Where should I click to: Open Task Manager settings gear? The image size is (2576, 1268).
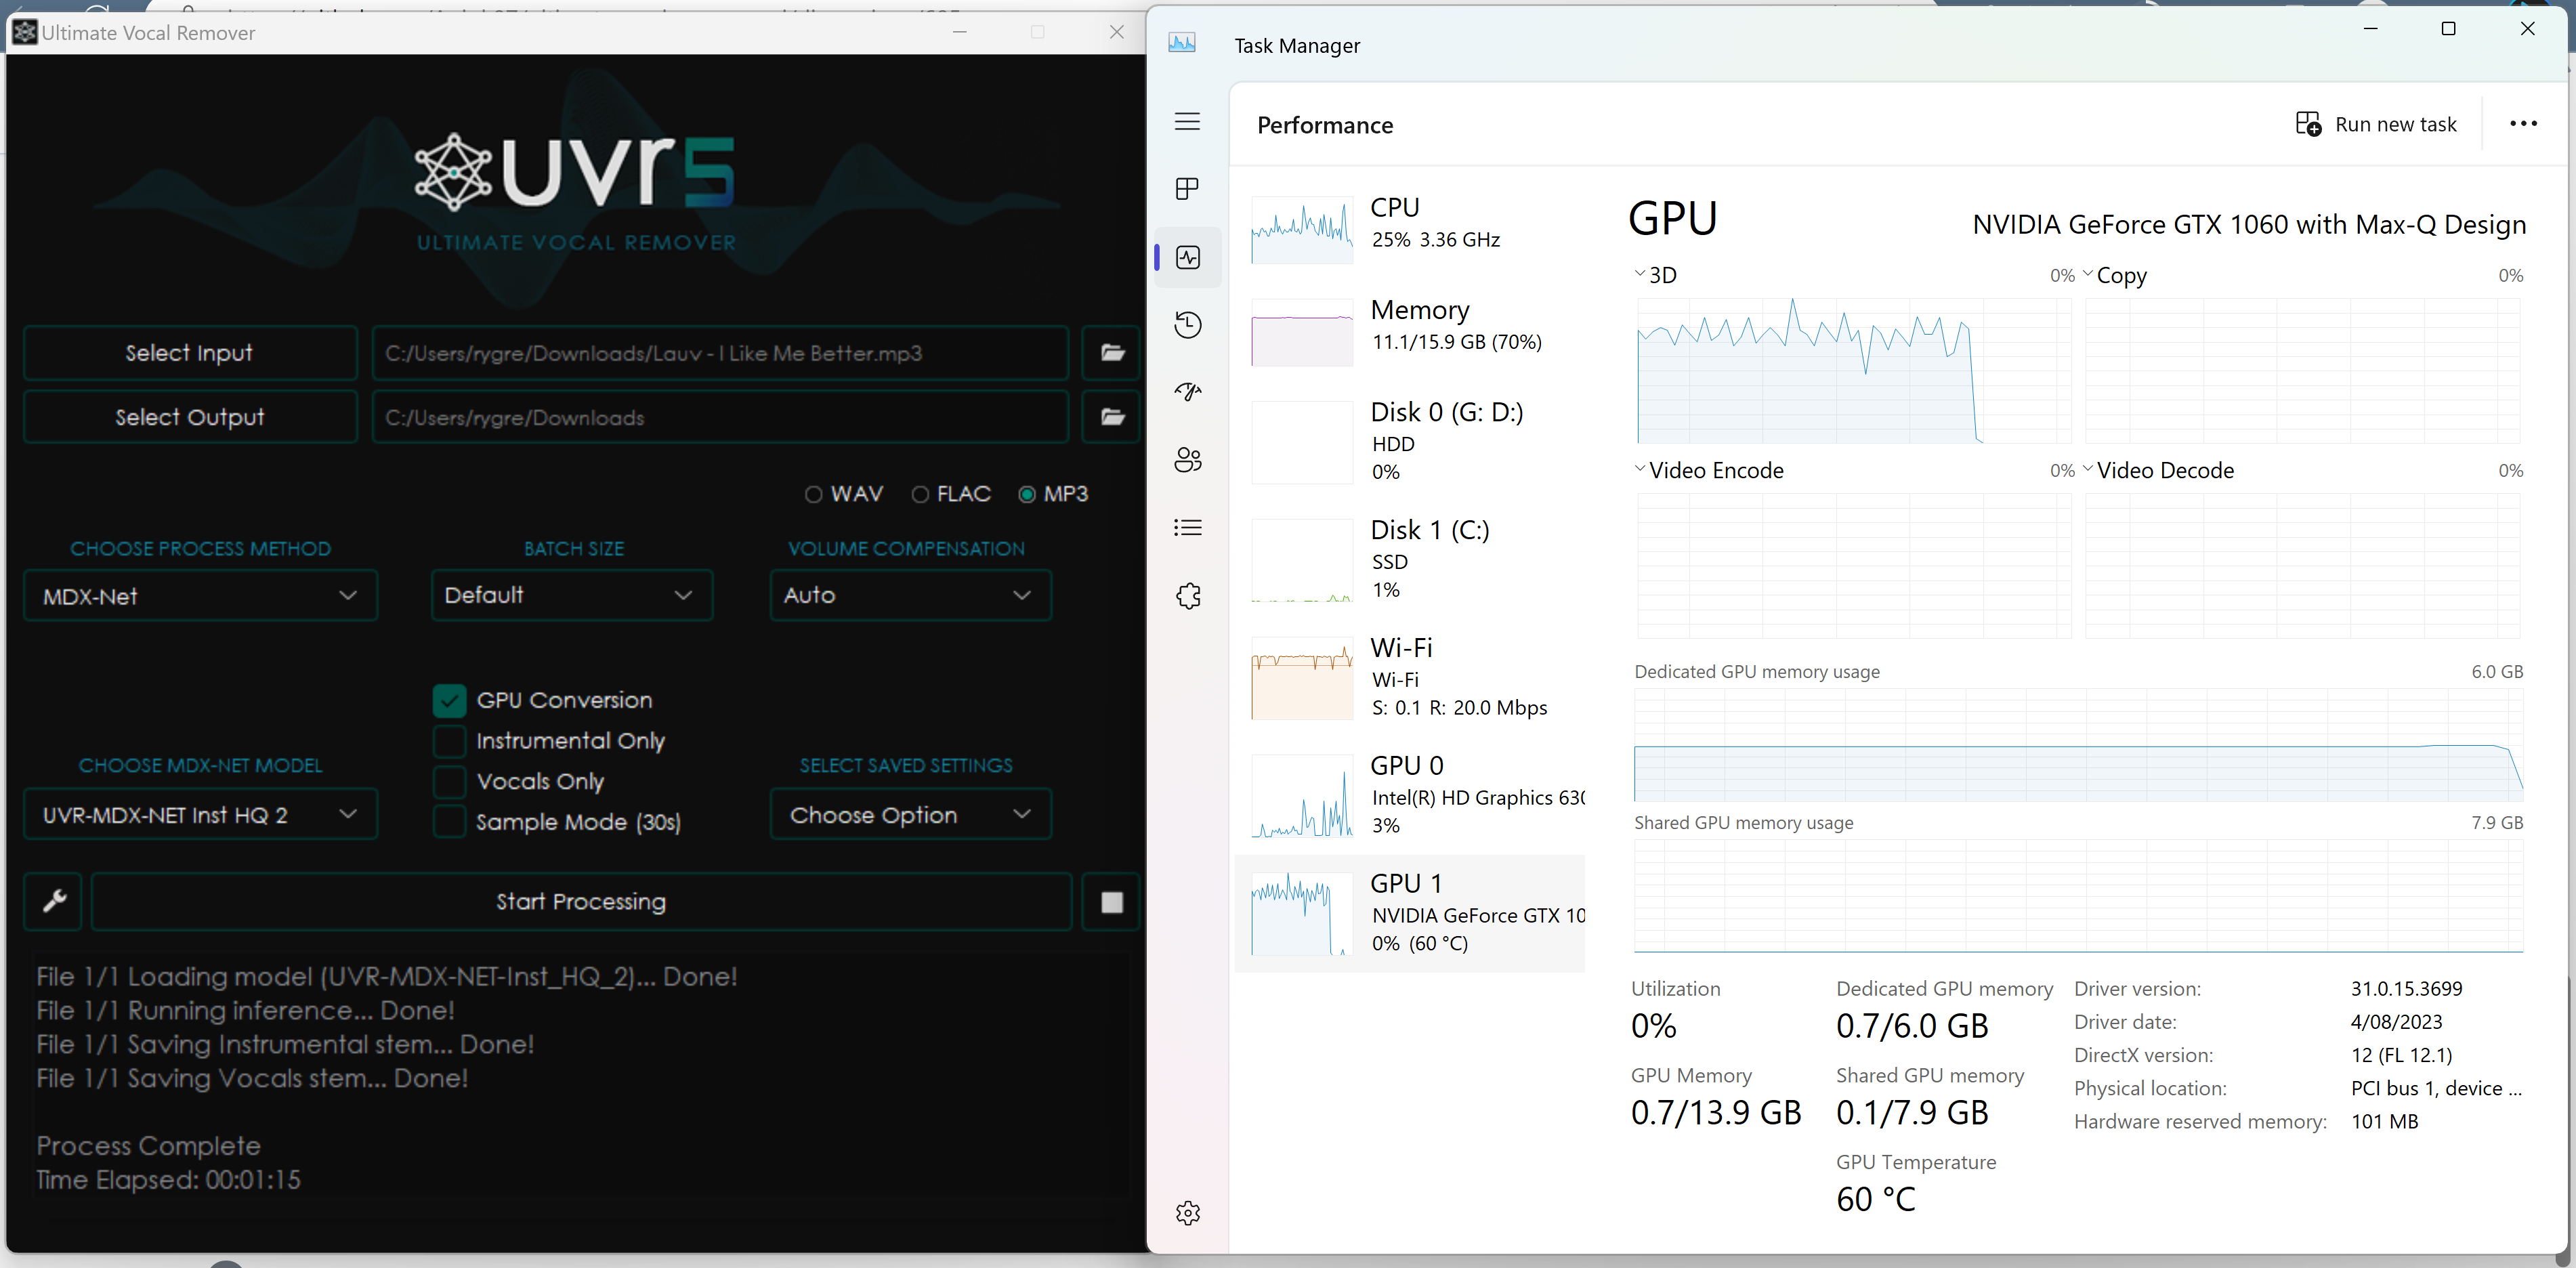(x=1188, y=1213)
